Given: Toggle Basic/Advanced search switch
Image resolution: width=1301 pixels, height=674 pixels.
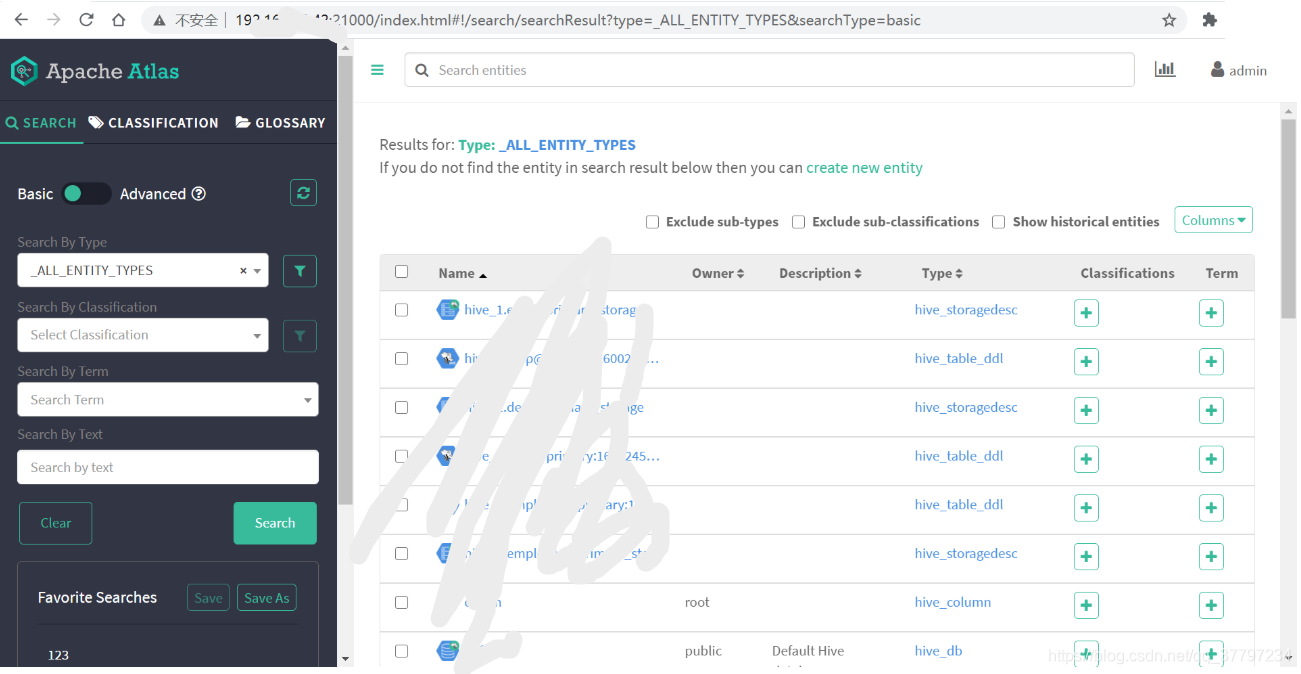Looking at the screenshot, I should pyautogui.click(x=86, y=193).
